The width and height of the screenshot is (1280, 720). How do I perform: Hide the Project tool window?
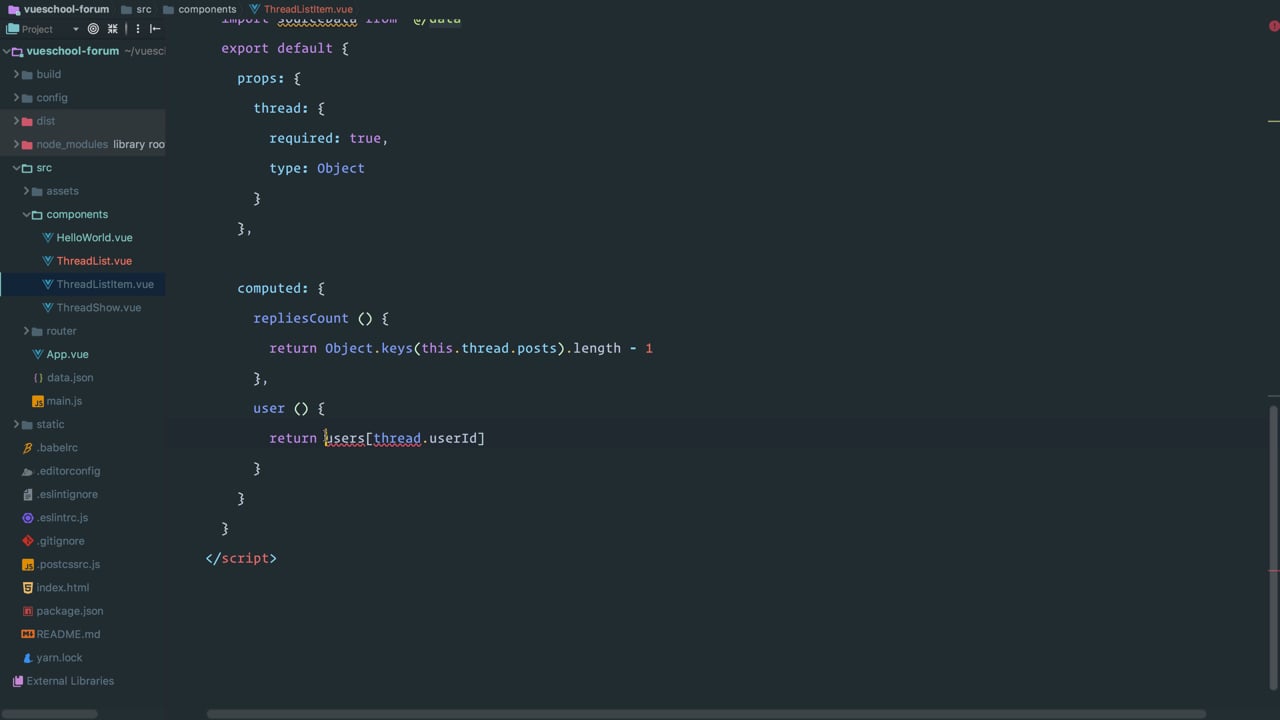tap(155, 29)
